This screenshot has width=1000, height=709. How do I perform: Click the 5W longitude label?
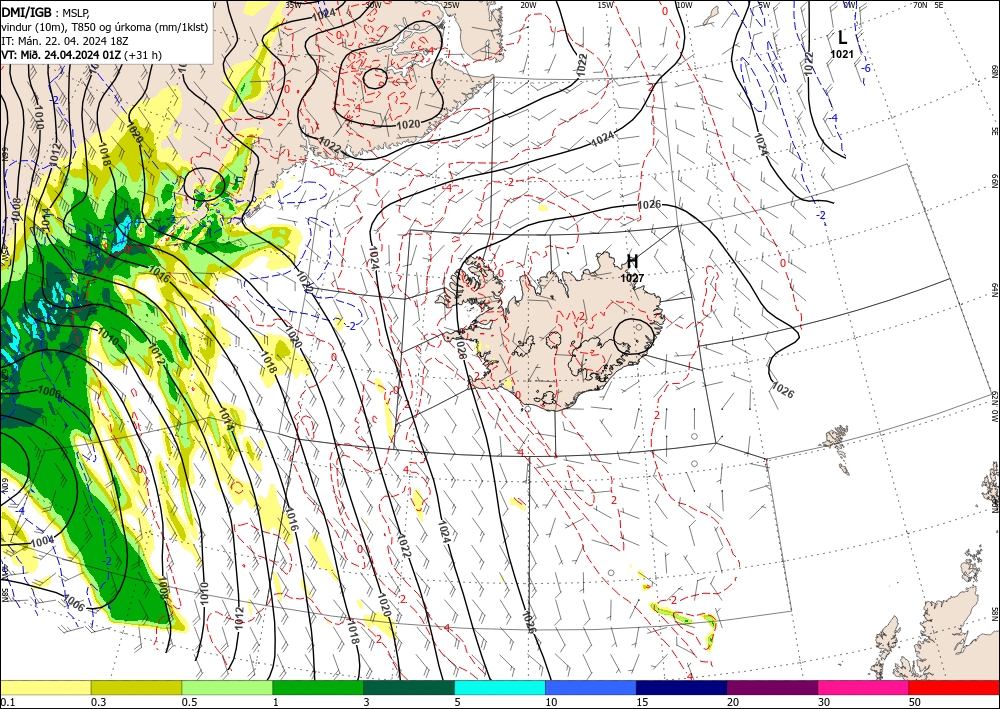click(765, 5)
